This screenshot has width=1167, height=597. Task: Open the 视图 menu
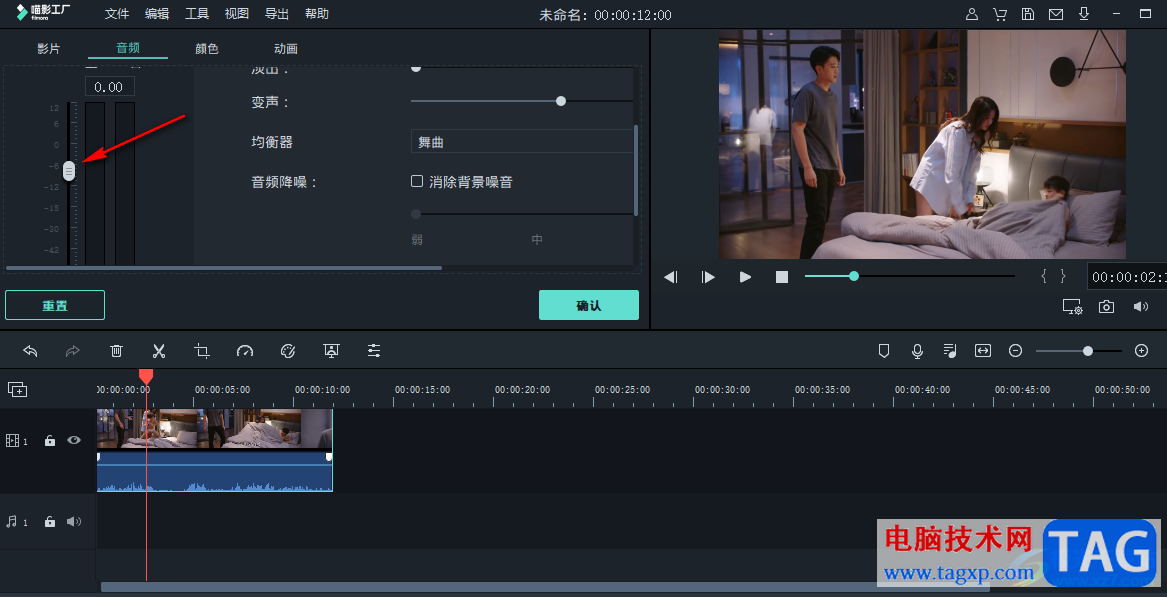pos(237,13)
